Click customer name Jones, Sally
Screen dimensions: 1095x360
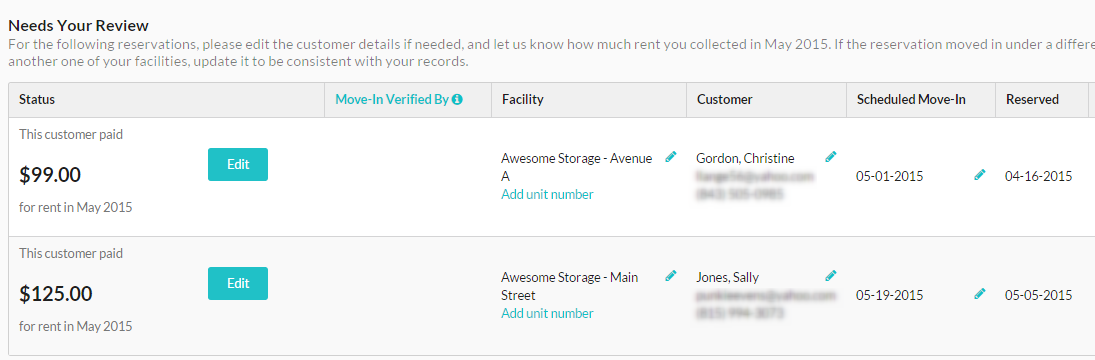click(x=728, y=278)
